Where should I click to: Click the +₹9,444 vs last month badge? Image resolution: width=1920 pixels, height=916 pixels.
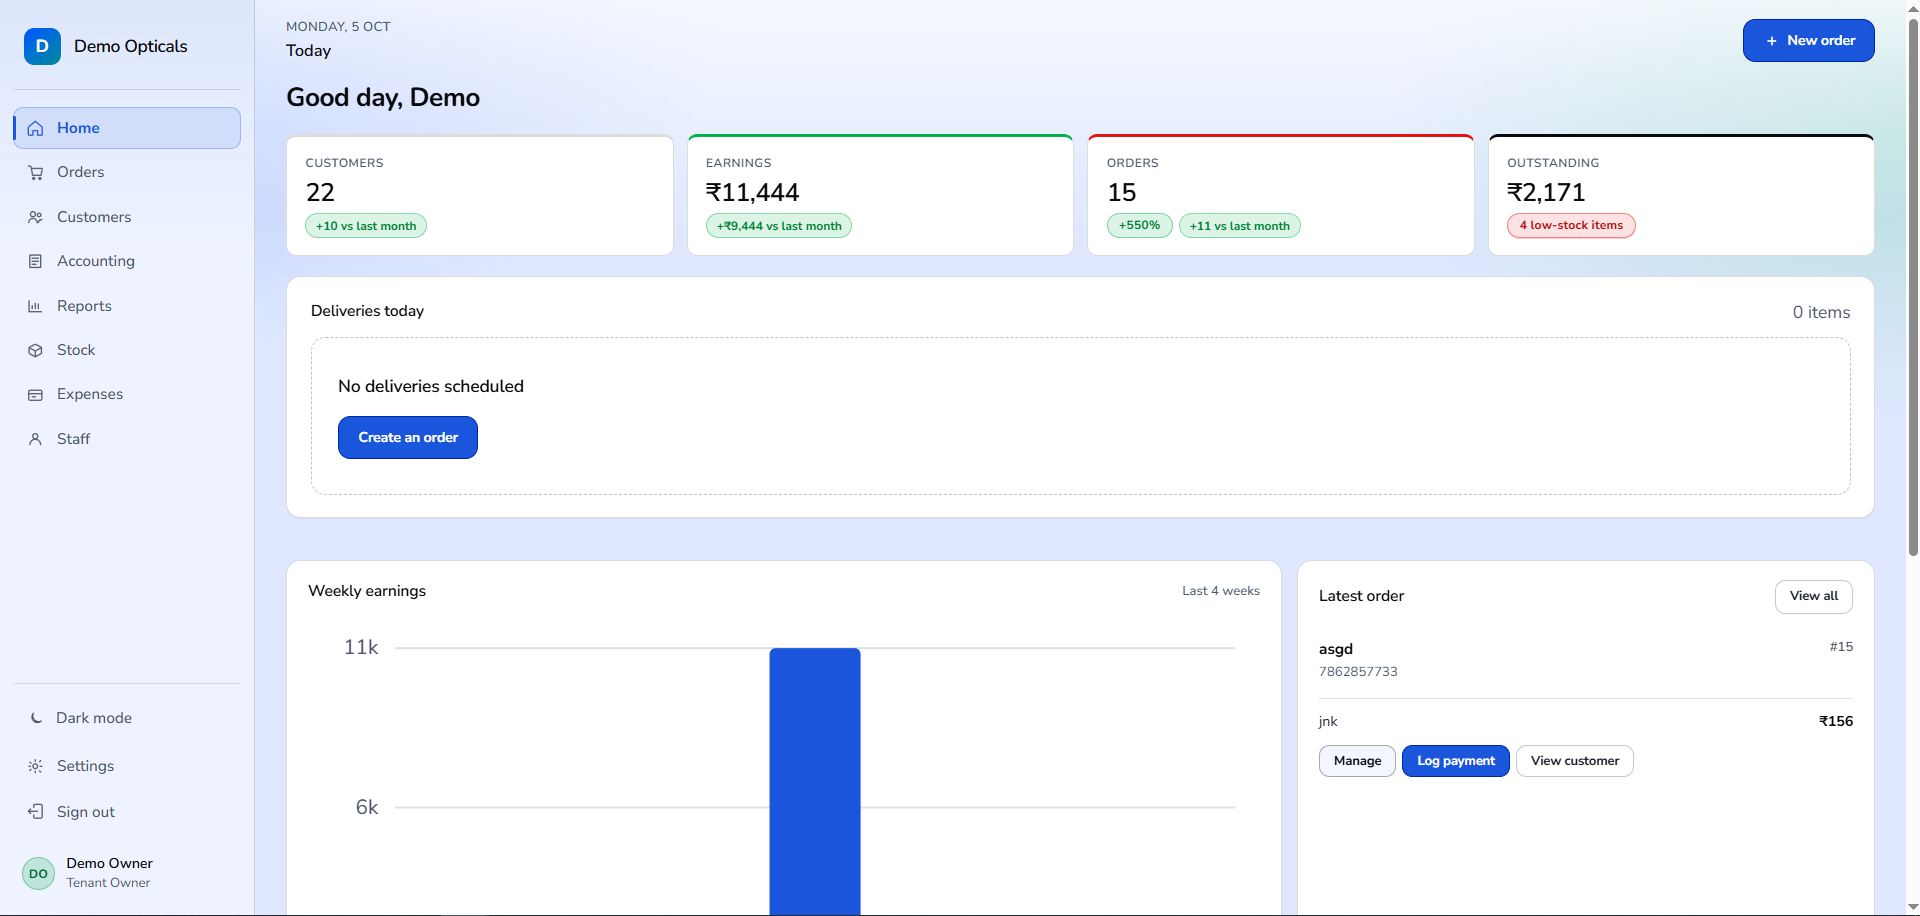(x=779, y=226)
